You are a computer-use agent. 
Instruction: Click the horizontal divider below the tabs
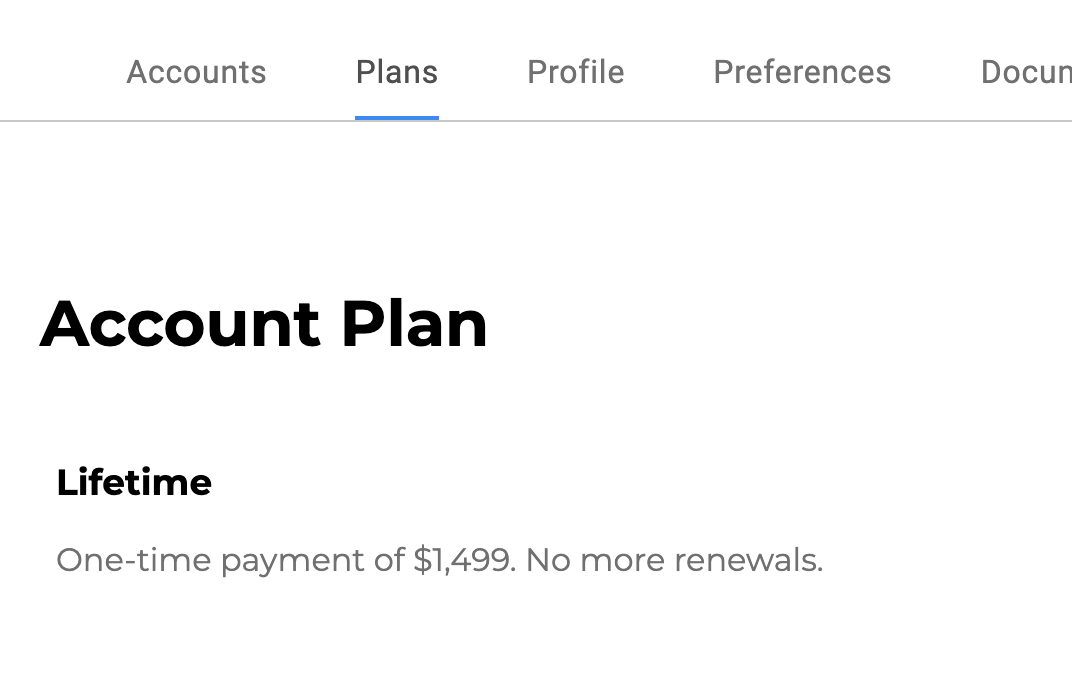700,121
